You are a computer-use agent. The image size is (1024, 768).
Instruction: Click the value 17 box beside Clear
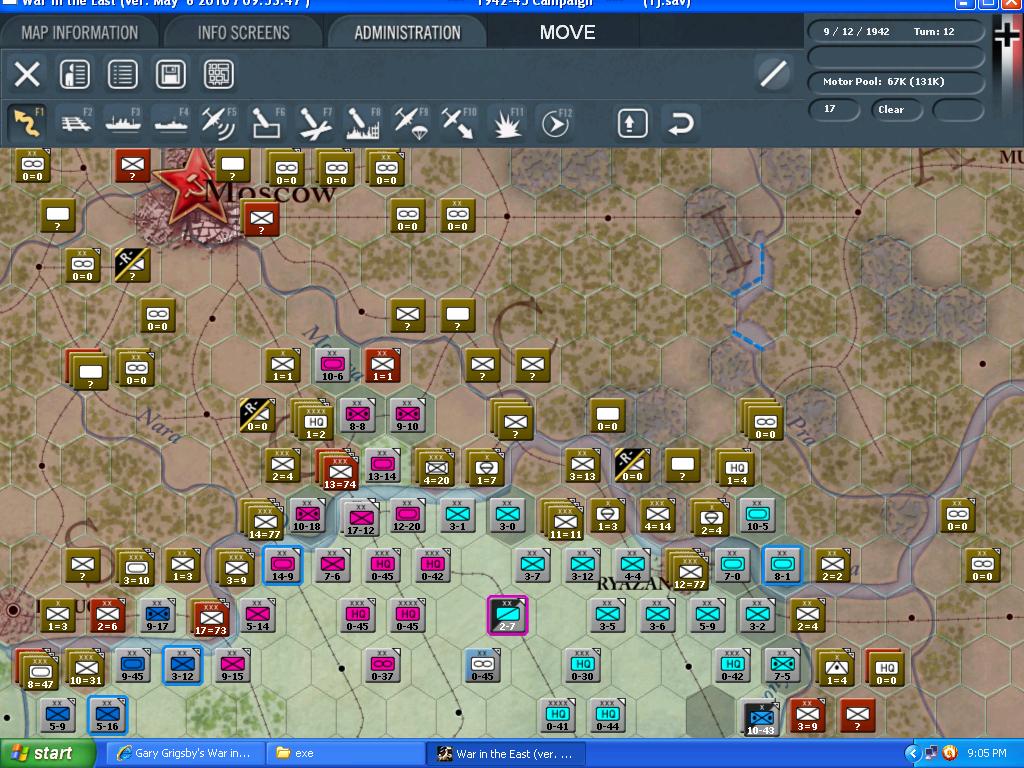[x=833, y=110]
